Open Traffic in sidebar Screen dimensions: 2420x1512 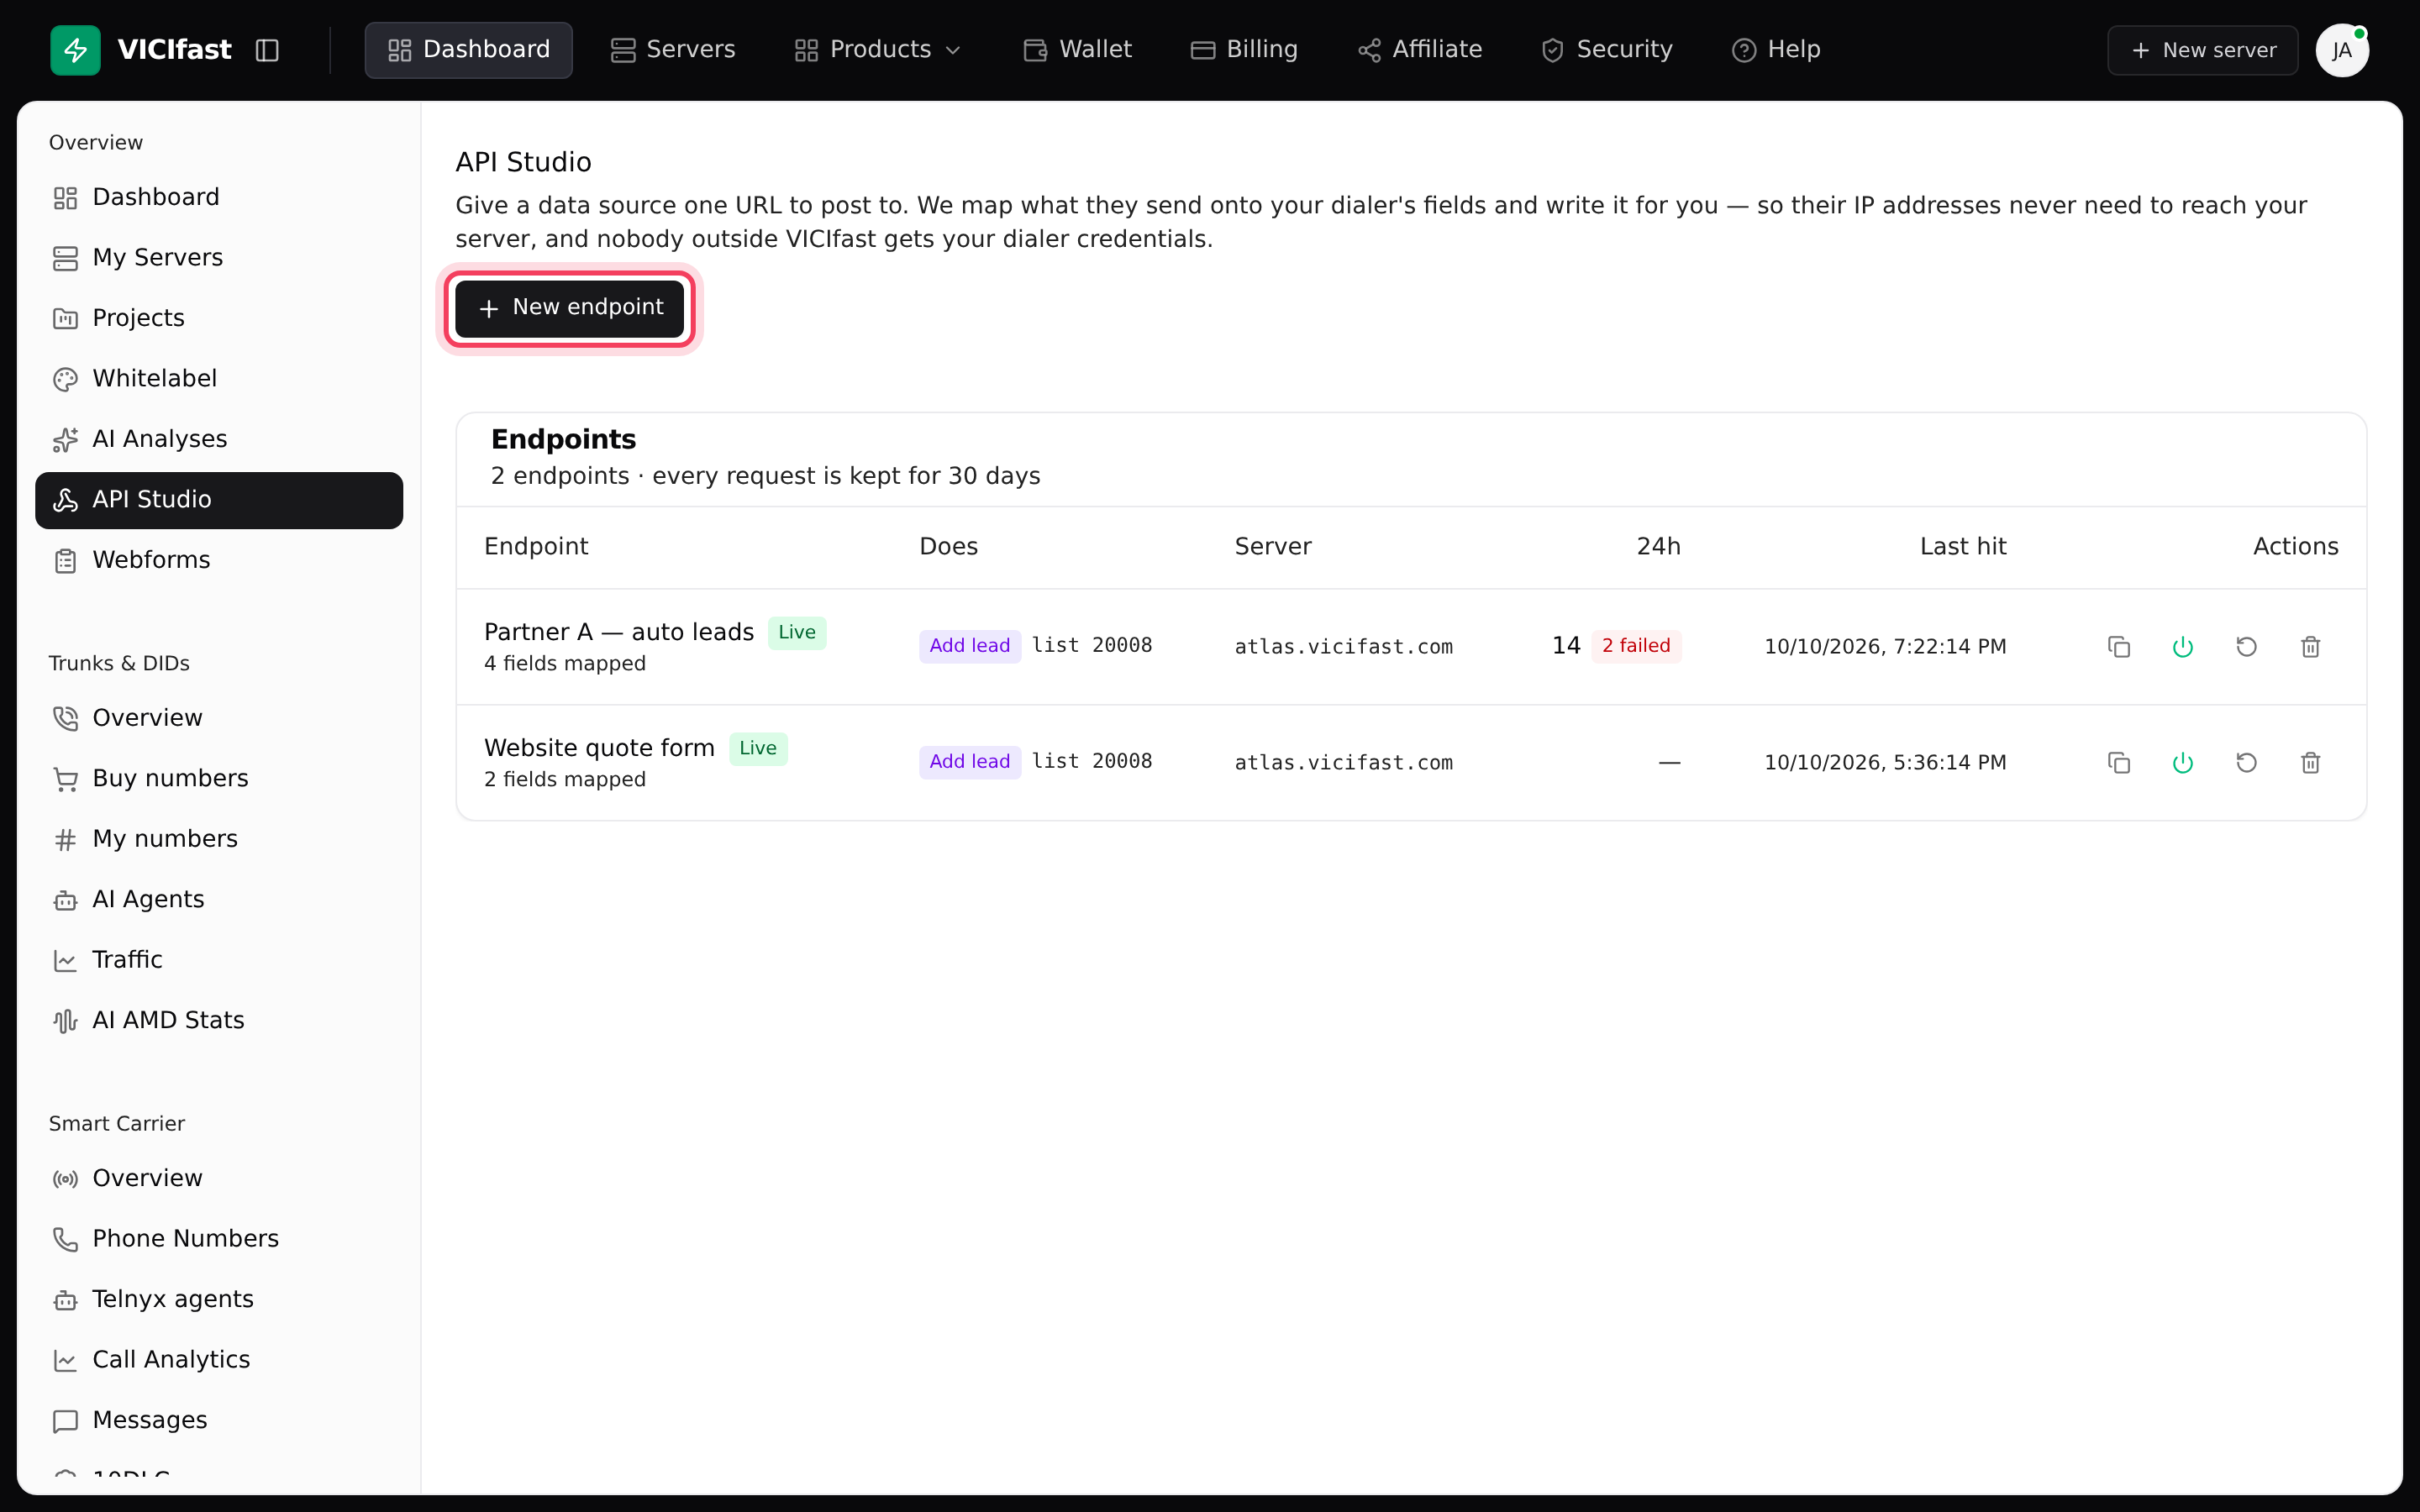point(219,960)
